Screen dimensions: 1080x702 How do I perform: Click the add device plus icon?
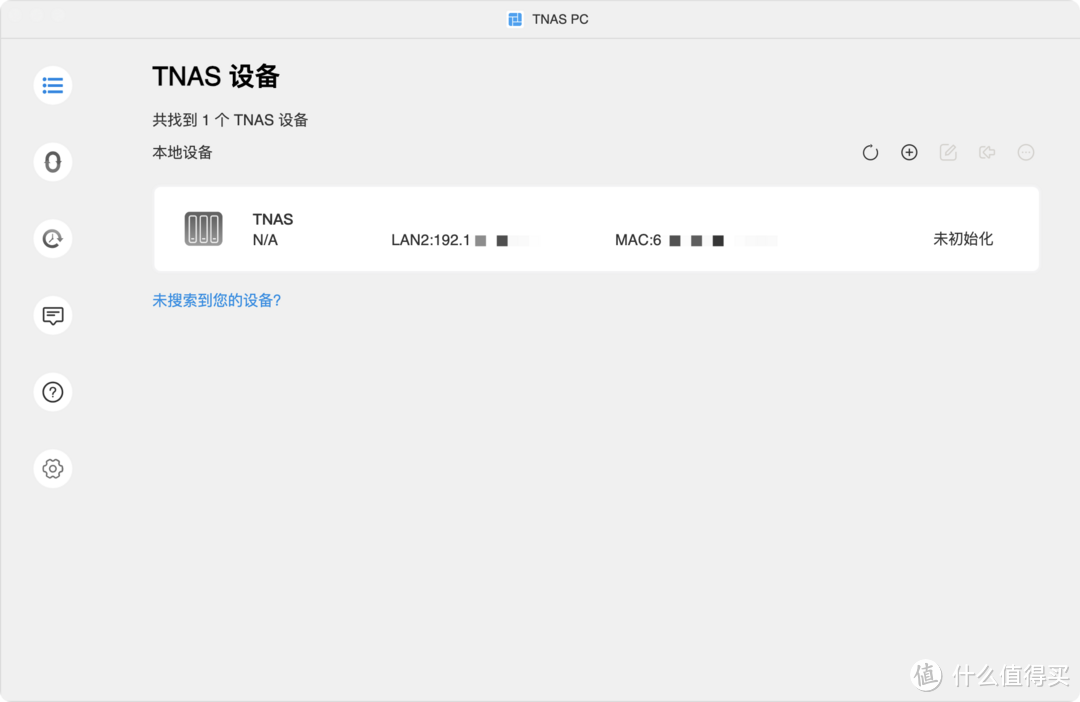909,152
